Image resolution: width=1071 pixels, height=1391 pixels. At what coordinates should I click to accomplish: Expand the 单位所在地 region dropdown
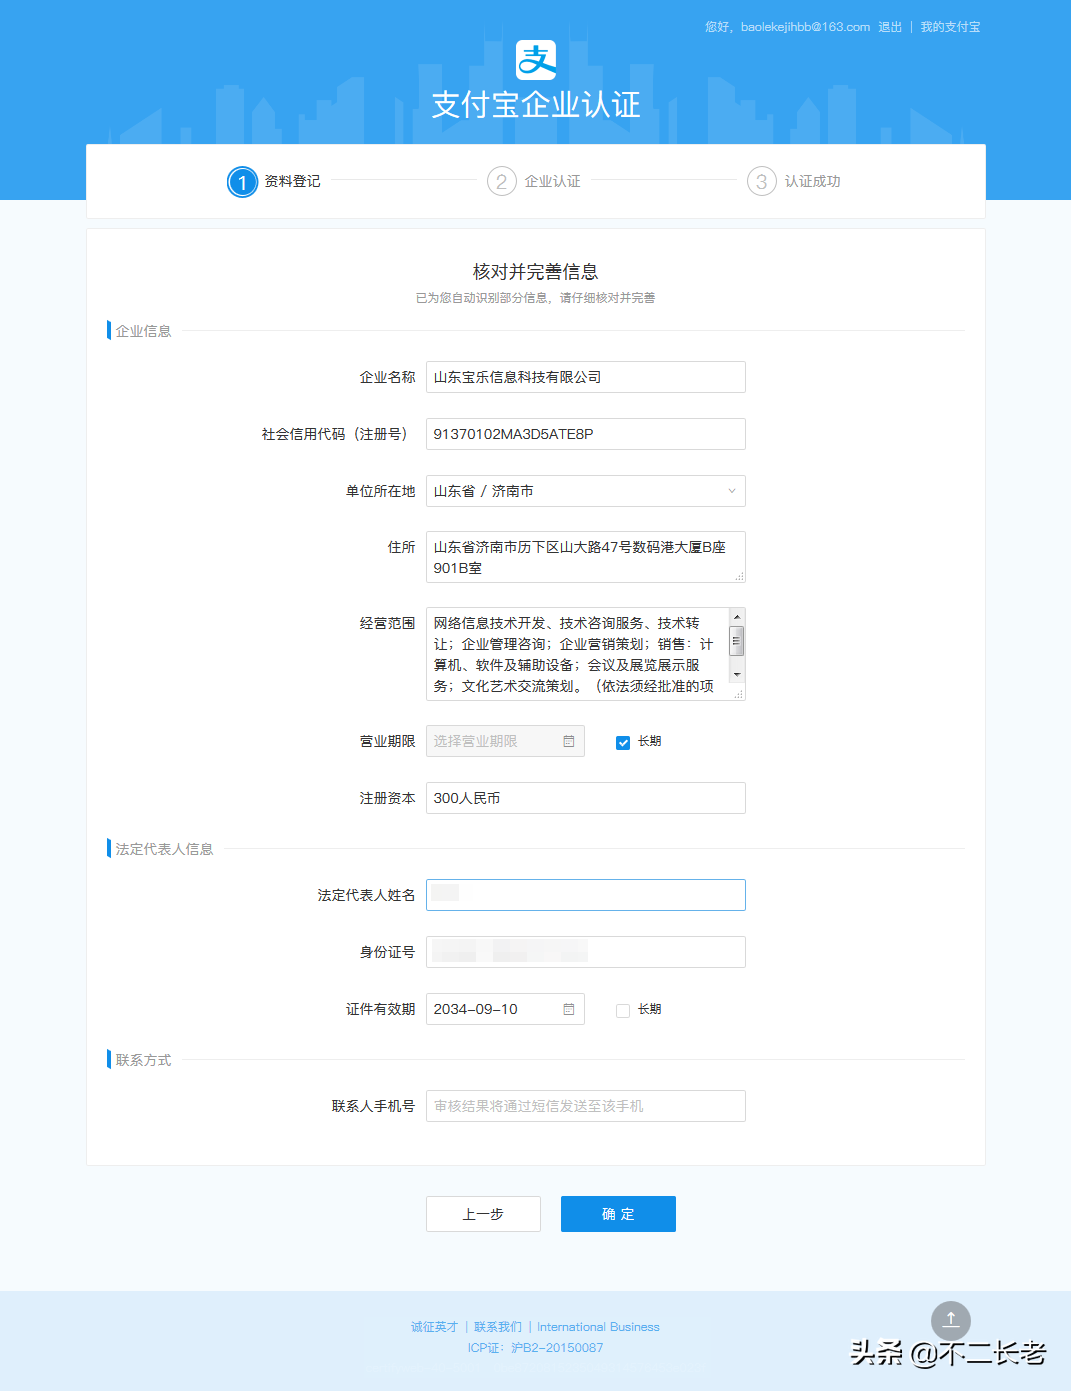585,491
